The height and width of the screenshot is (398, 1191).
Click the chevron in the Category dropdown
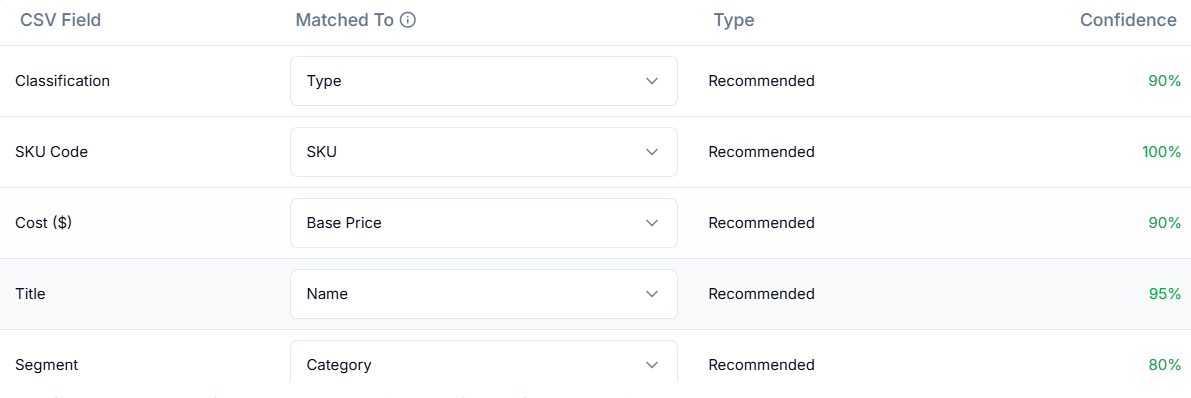coord(651,365)
